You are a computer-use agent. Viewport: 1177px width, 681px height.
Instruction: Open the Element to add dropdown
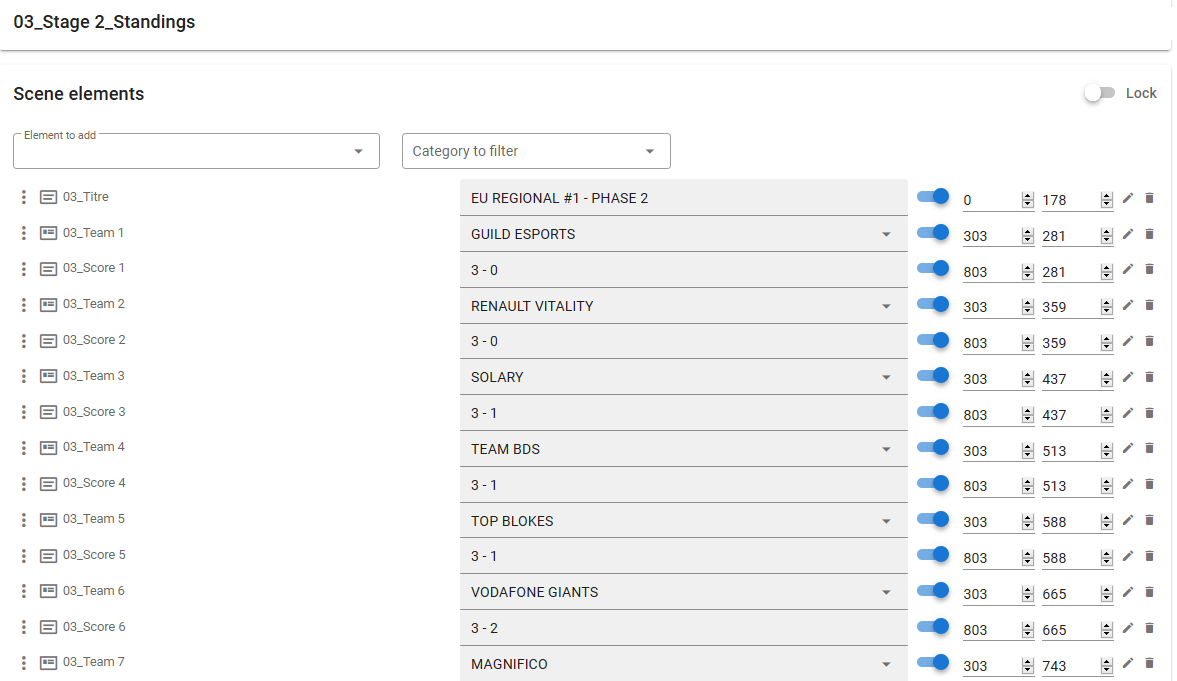tap(196, 151)
